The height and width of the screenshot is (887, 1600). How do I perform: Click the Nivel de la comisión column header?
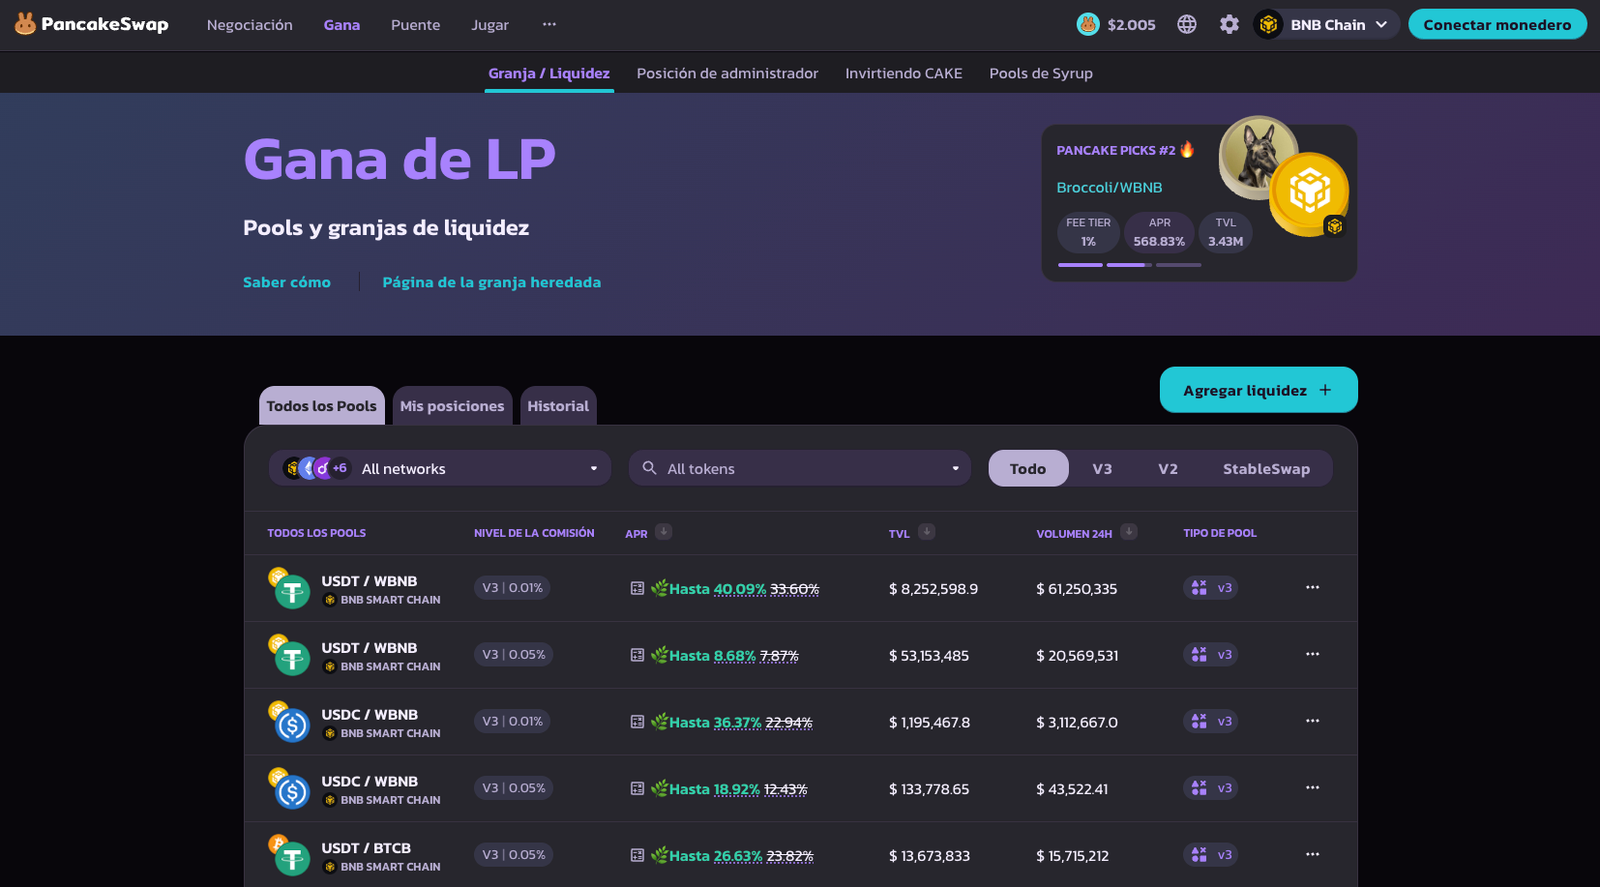[x=534, y=533]
